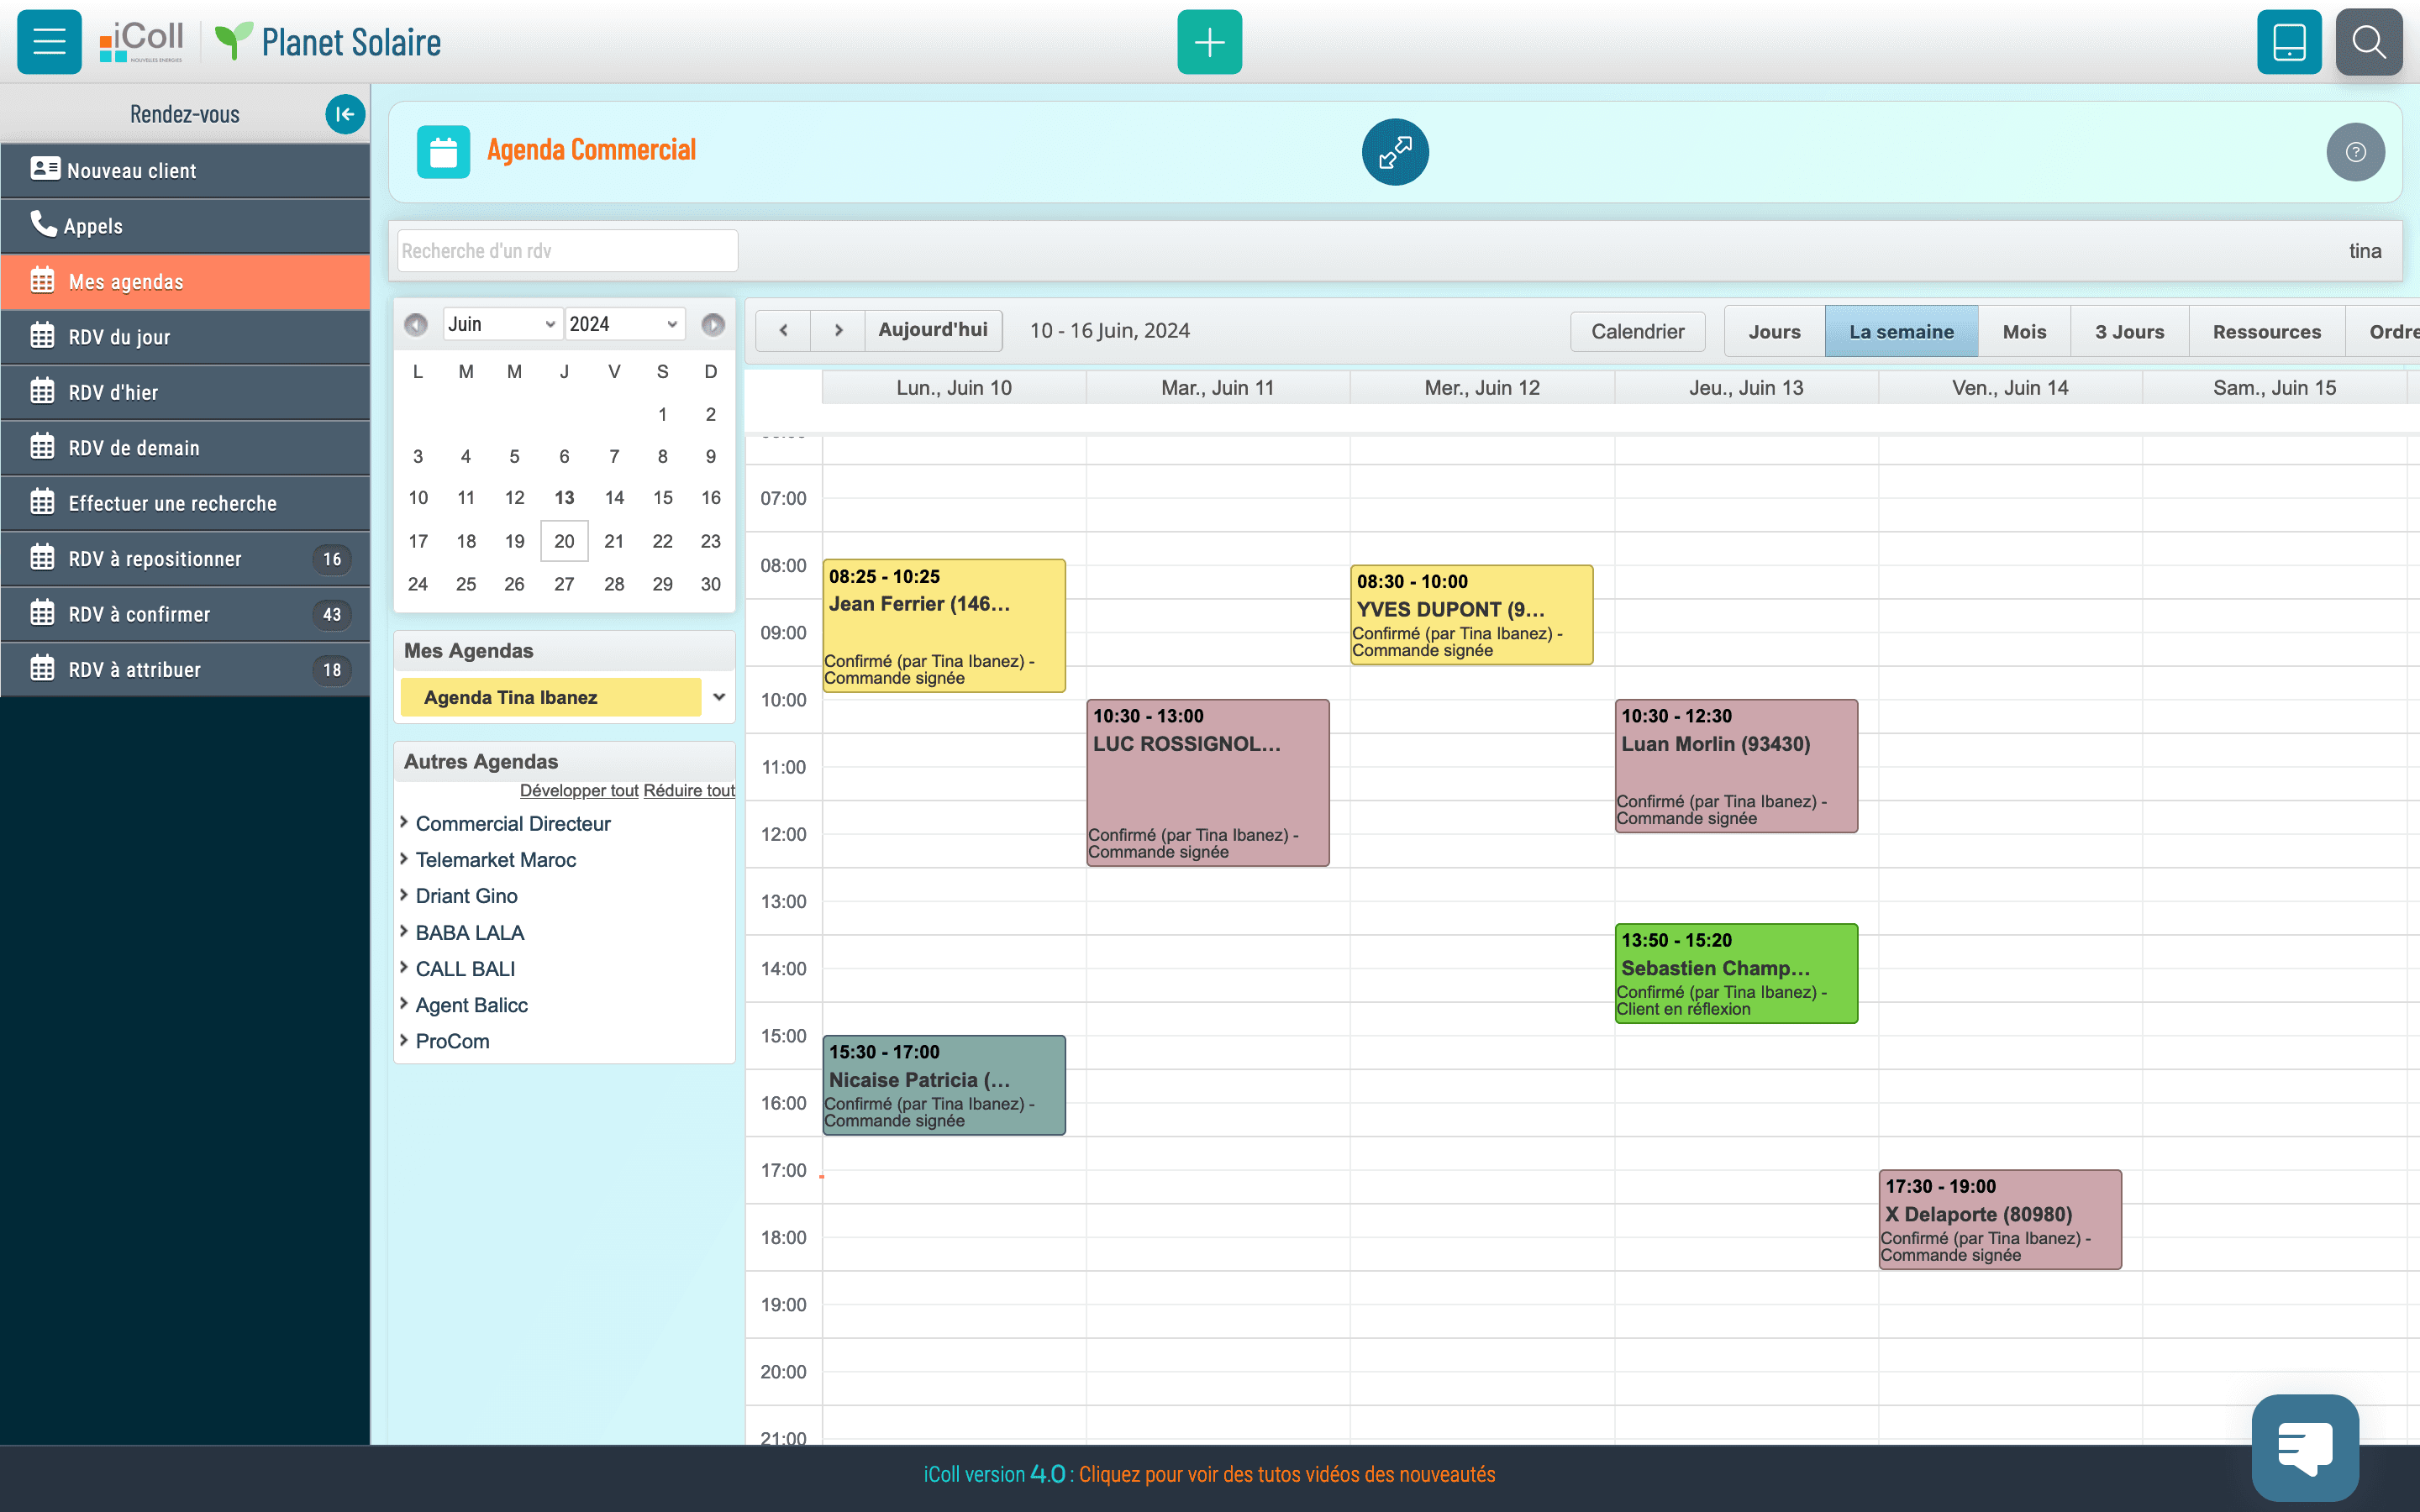Open RDV à confirmer list
Viewport: 2420px width, 1512px height.
pos(185,614)
